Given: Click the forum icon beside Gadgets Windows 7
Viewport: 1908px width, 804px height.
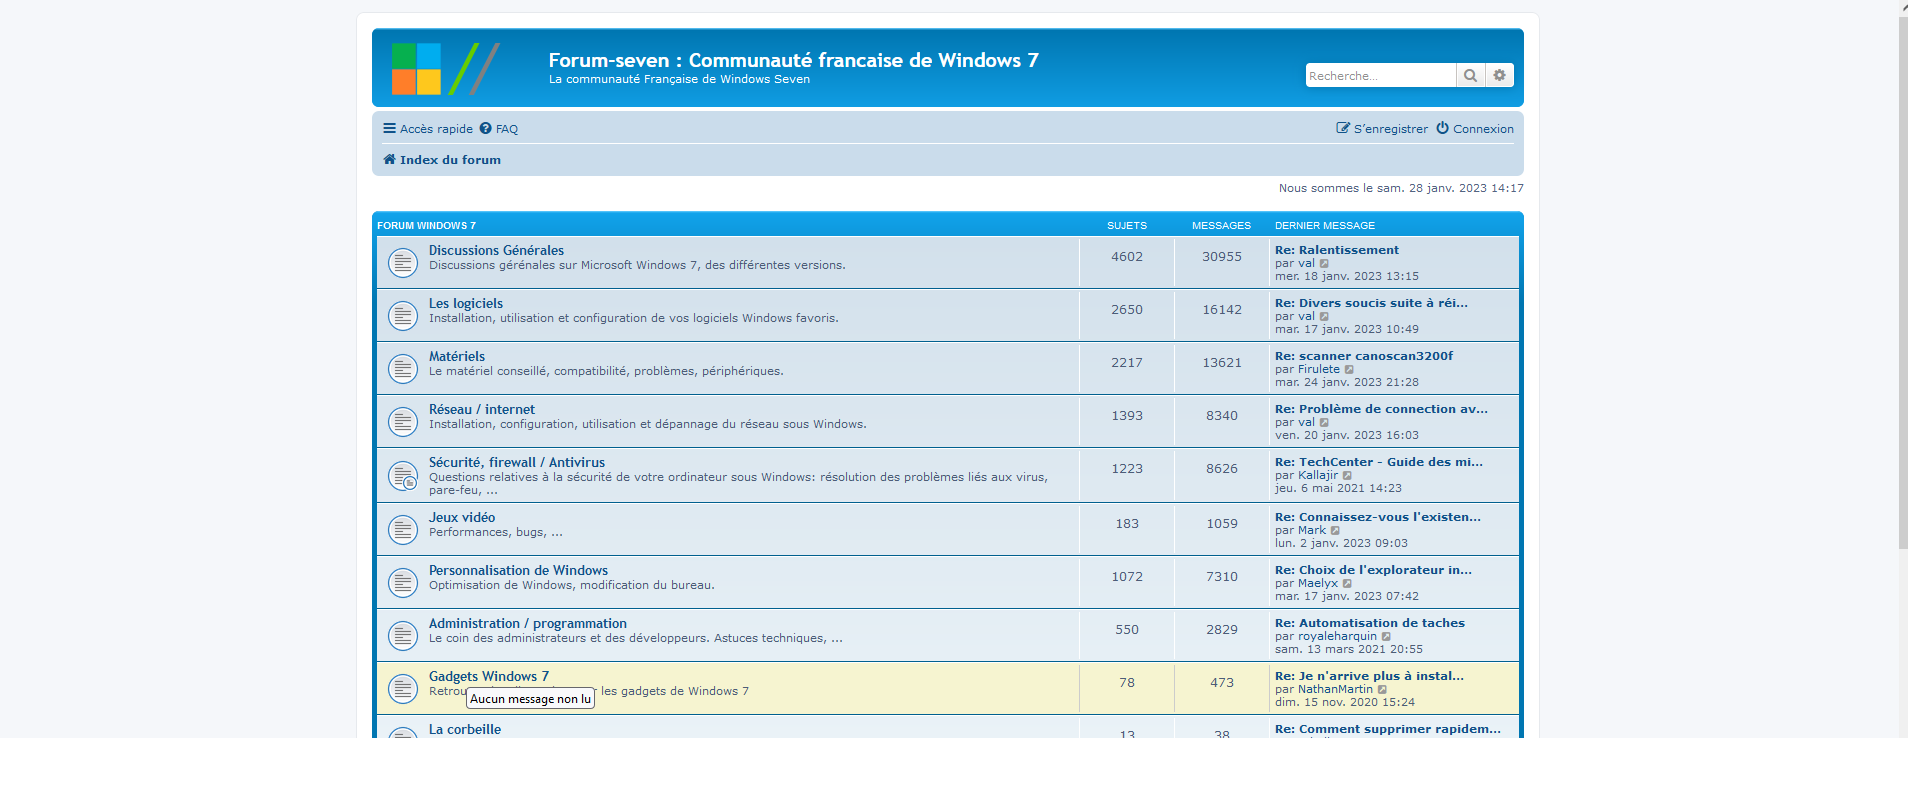Looking at the screenshot, I should pyautogui.click(x=403, y=689).
